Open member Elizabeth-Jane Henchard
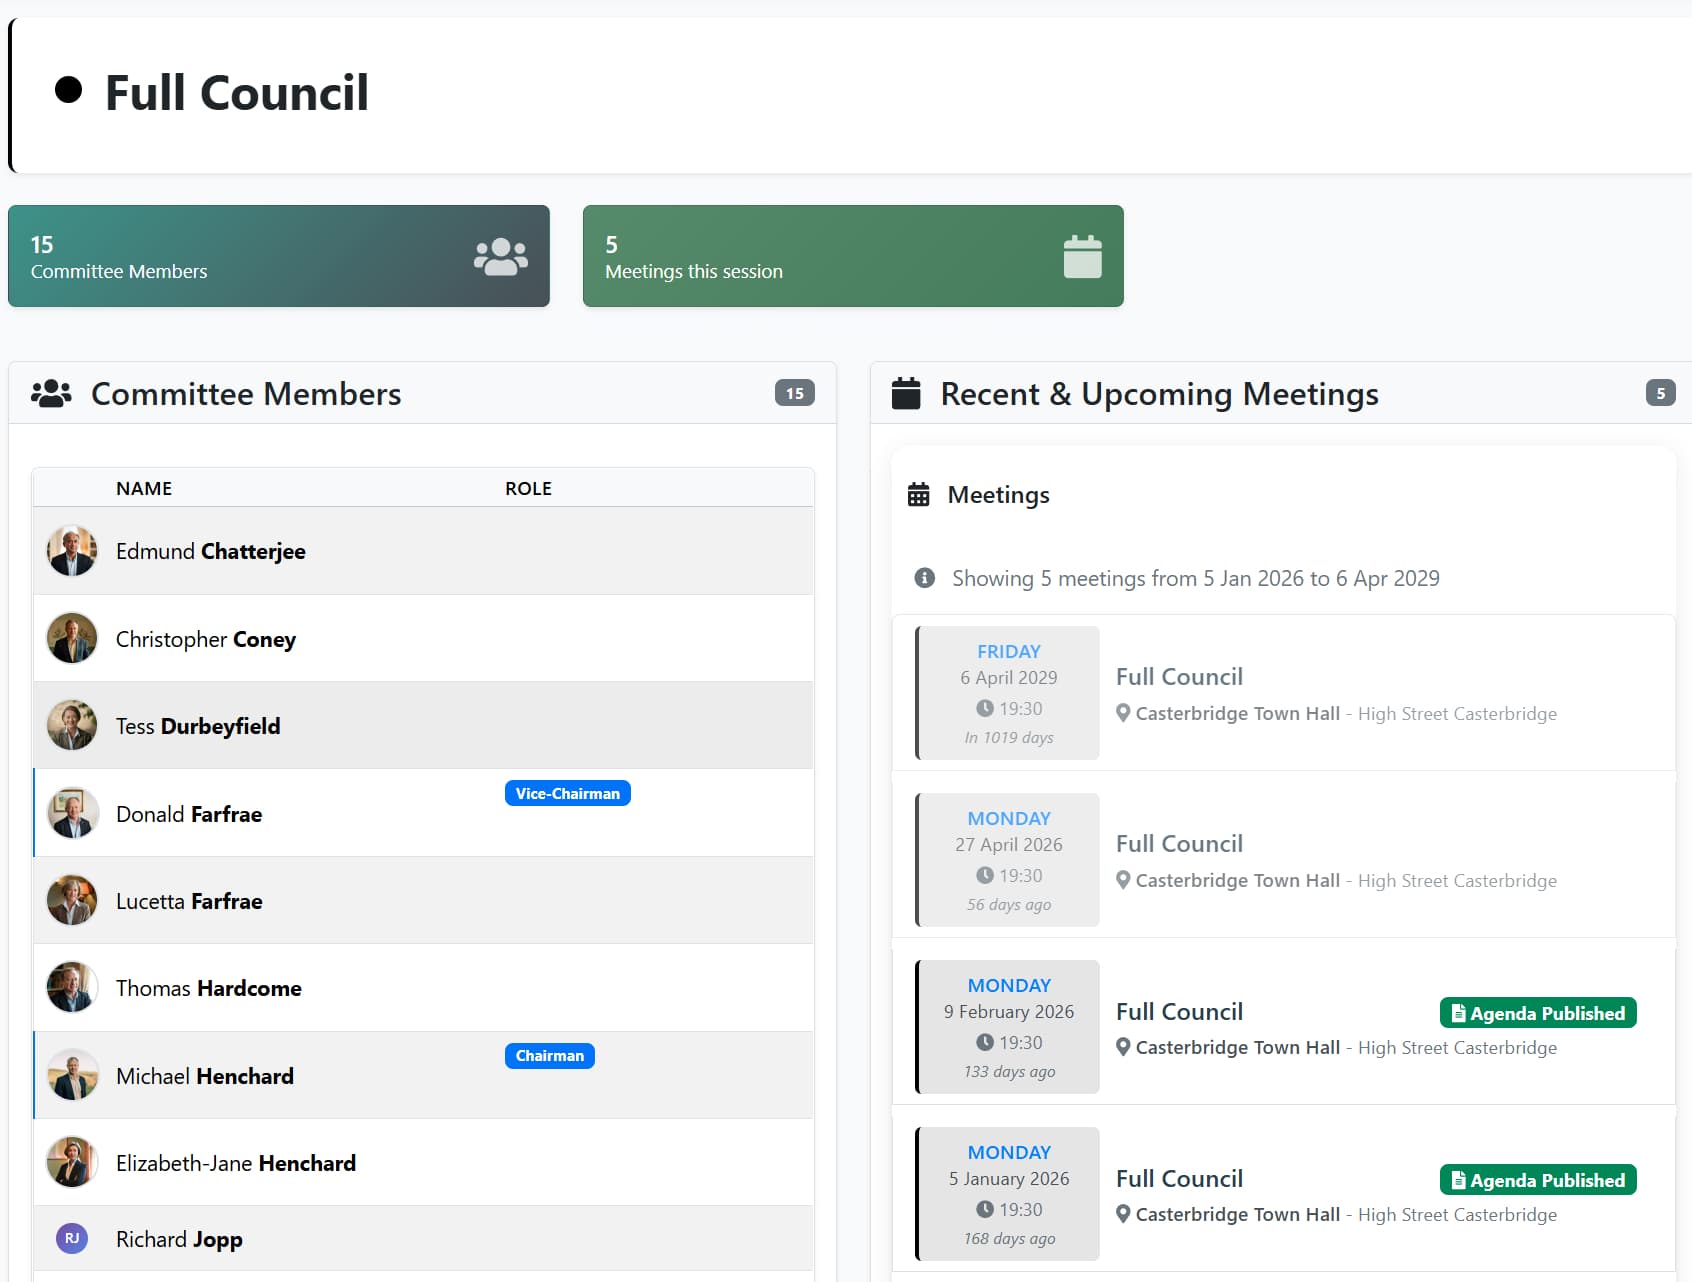1692x1282 pixels. [x=236, y=1163]
